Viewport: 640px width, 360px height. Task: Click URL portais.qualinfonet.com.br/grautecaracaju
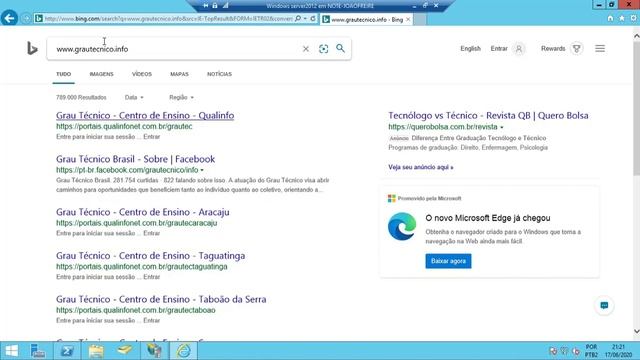(x=136, y=223)
